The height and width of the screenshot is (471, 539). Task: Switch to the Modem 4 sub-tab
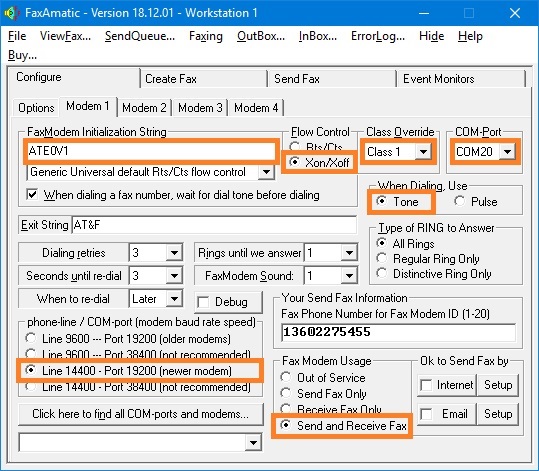coord(256,108)
